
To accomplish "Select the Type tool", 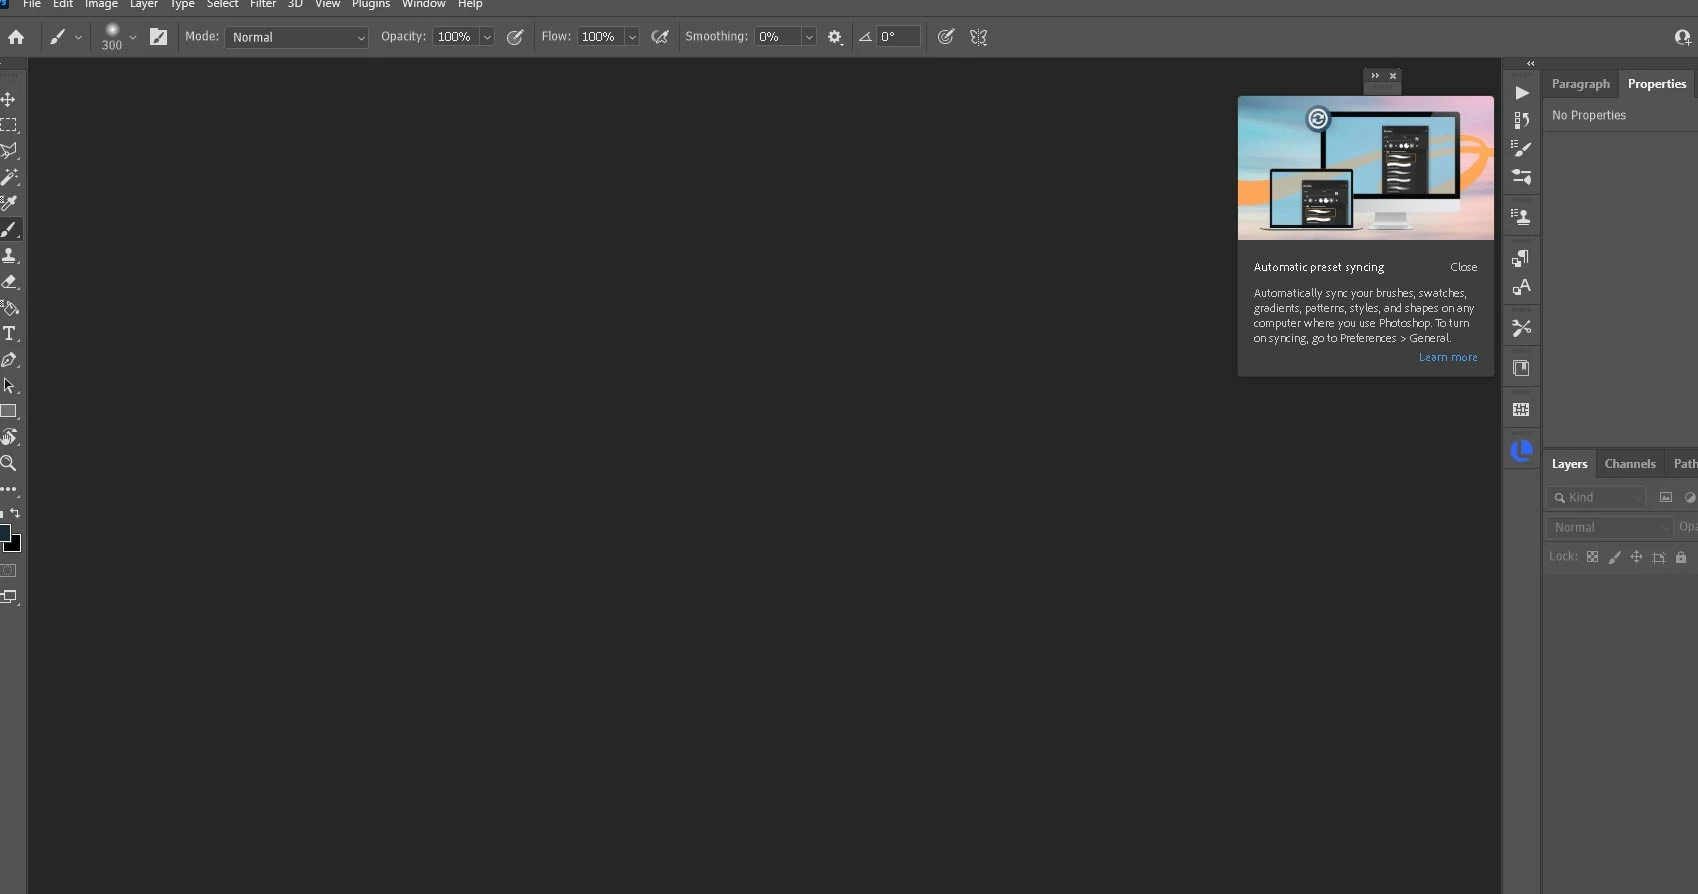I will 8,333.
